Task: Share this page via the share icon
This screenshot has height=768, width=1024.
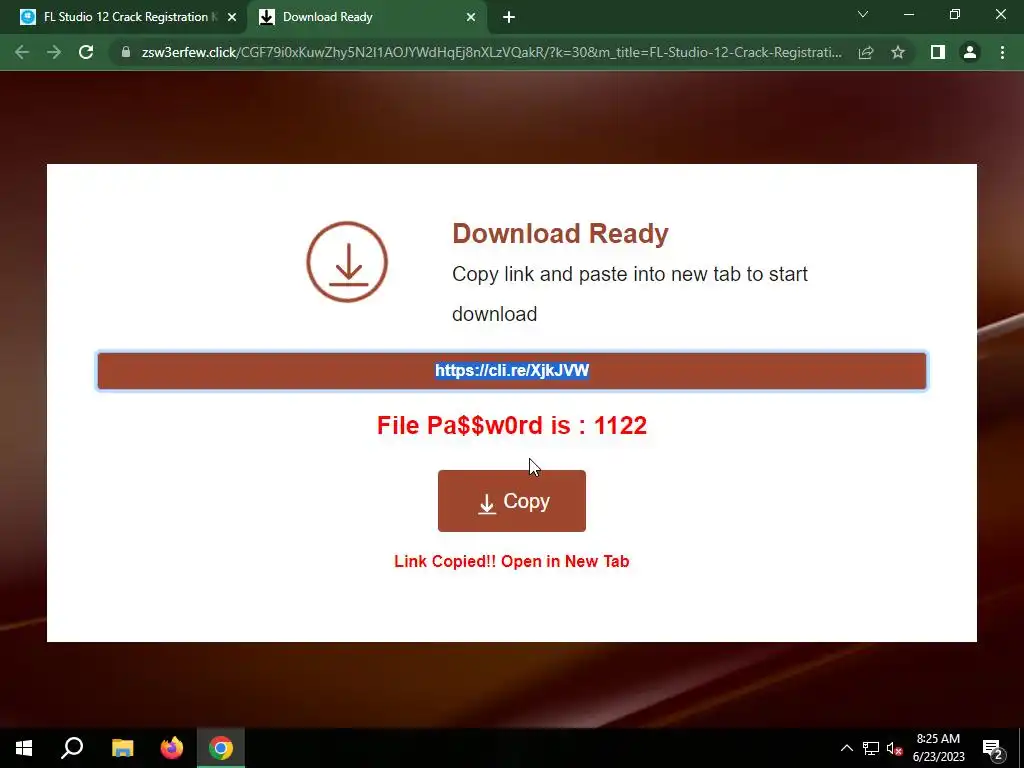Action: (x=866, y=52)
